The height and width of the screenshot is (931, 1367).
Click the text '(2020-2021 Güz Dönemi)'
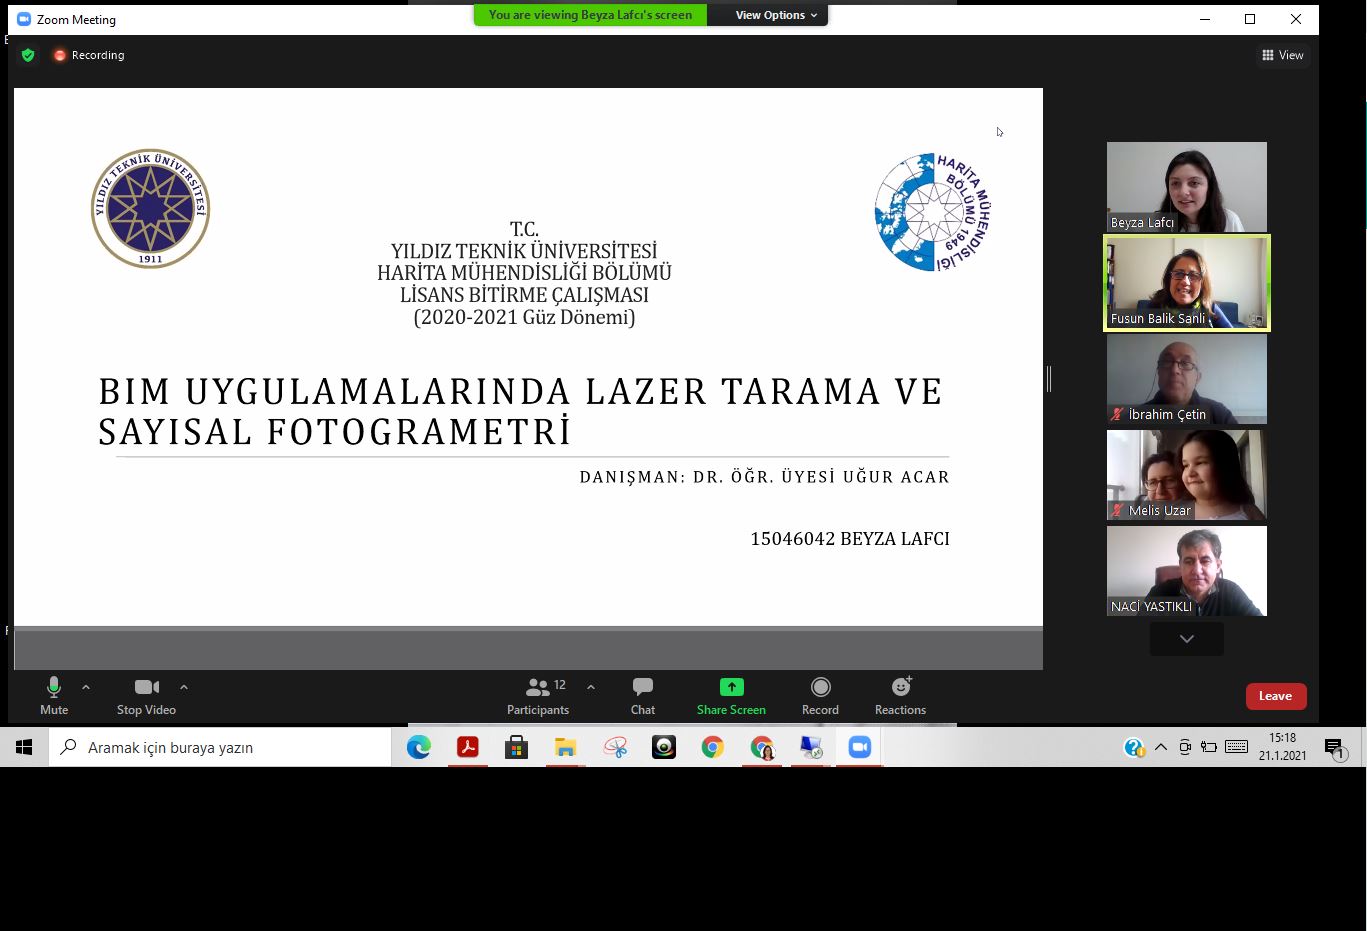(x=524, y=317)
